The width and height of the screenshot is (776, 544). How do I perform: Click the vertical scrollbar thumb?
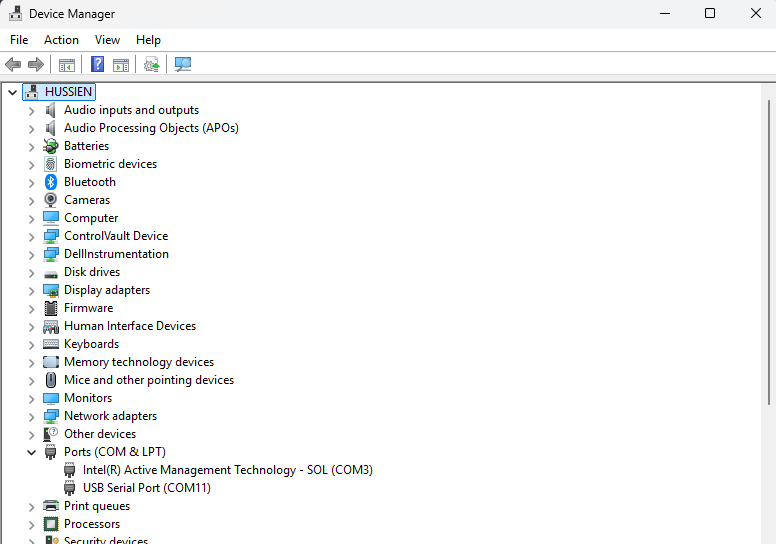pos(769,251)
